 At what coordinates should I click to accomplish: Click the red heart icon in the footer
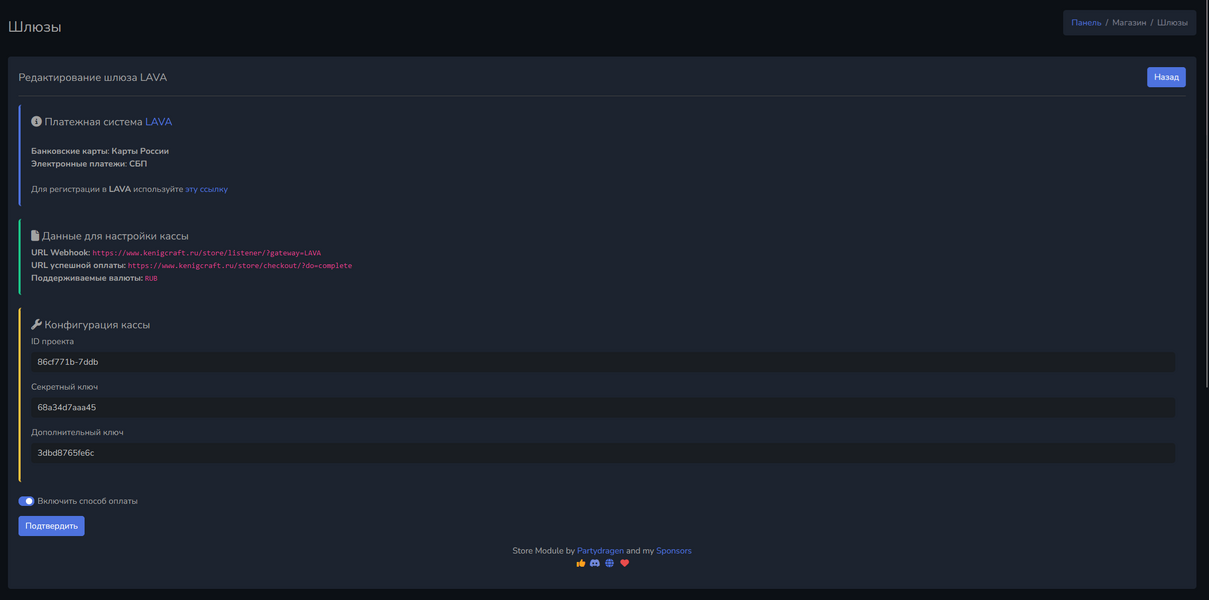point(624,563)
